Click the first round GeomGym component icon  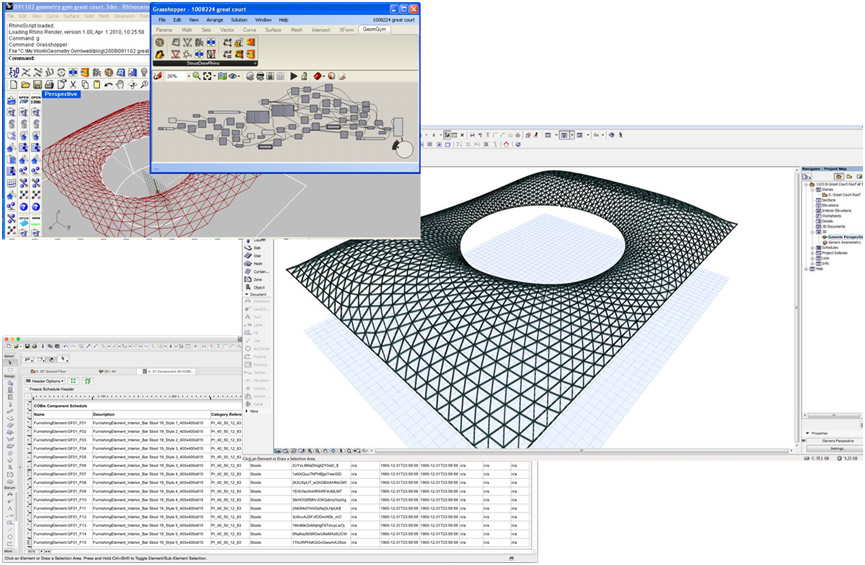pyautogui.click(x=159, y=42)
